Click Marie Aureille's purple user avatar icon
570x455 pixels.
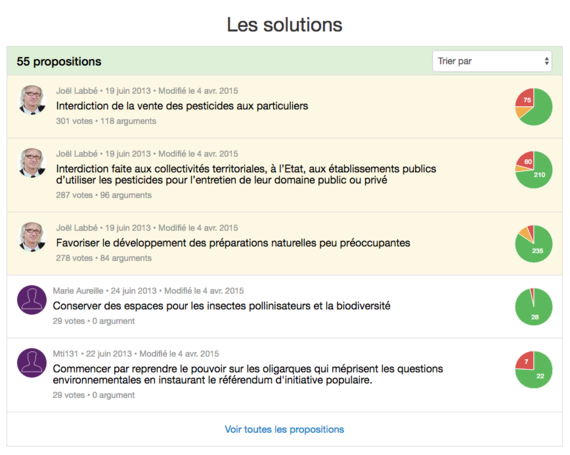(32, 300)
